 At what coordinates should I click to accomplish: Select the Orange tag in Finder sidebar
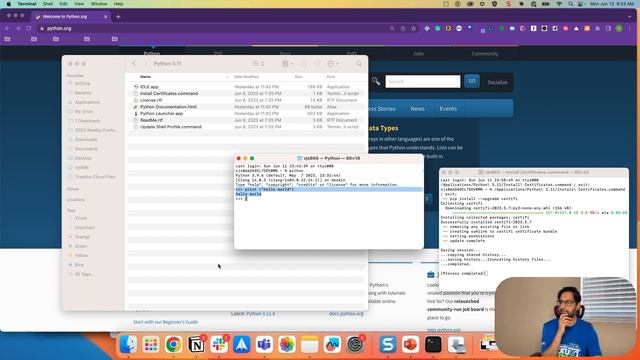coord(82,237)
